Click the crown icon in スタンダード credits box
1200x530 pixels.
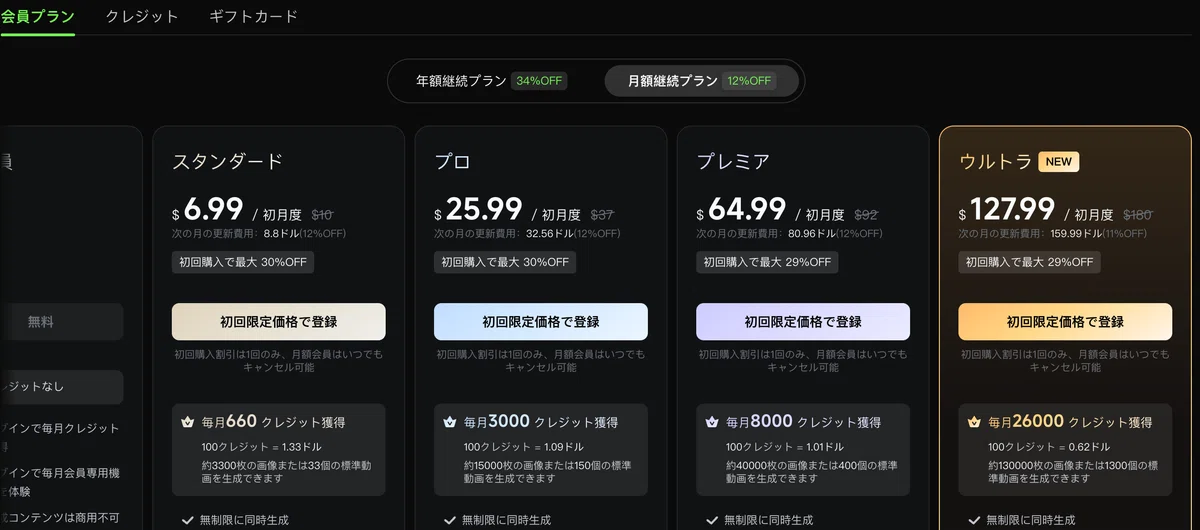(187, 422)
